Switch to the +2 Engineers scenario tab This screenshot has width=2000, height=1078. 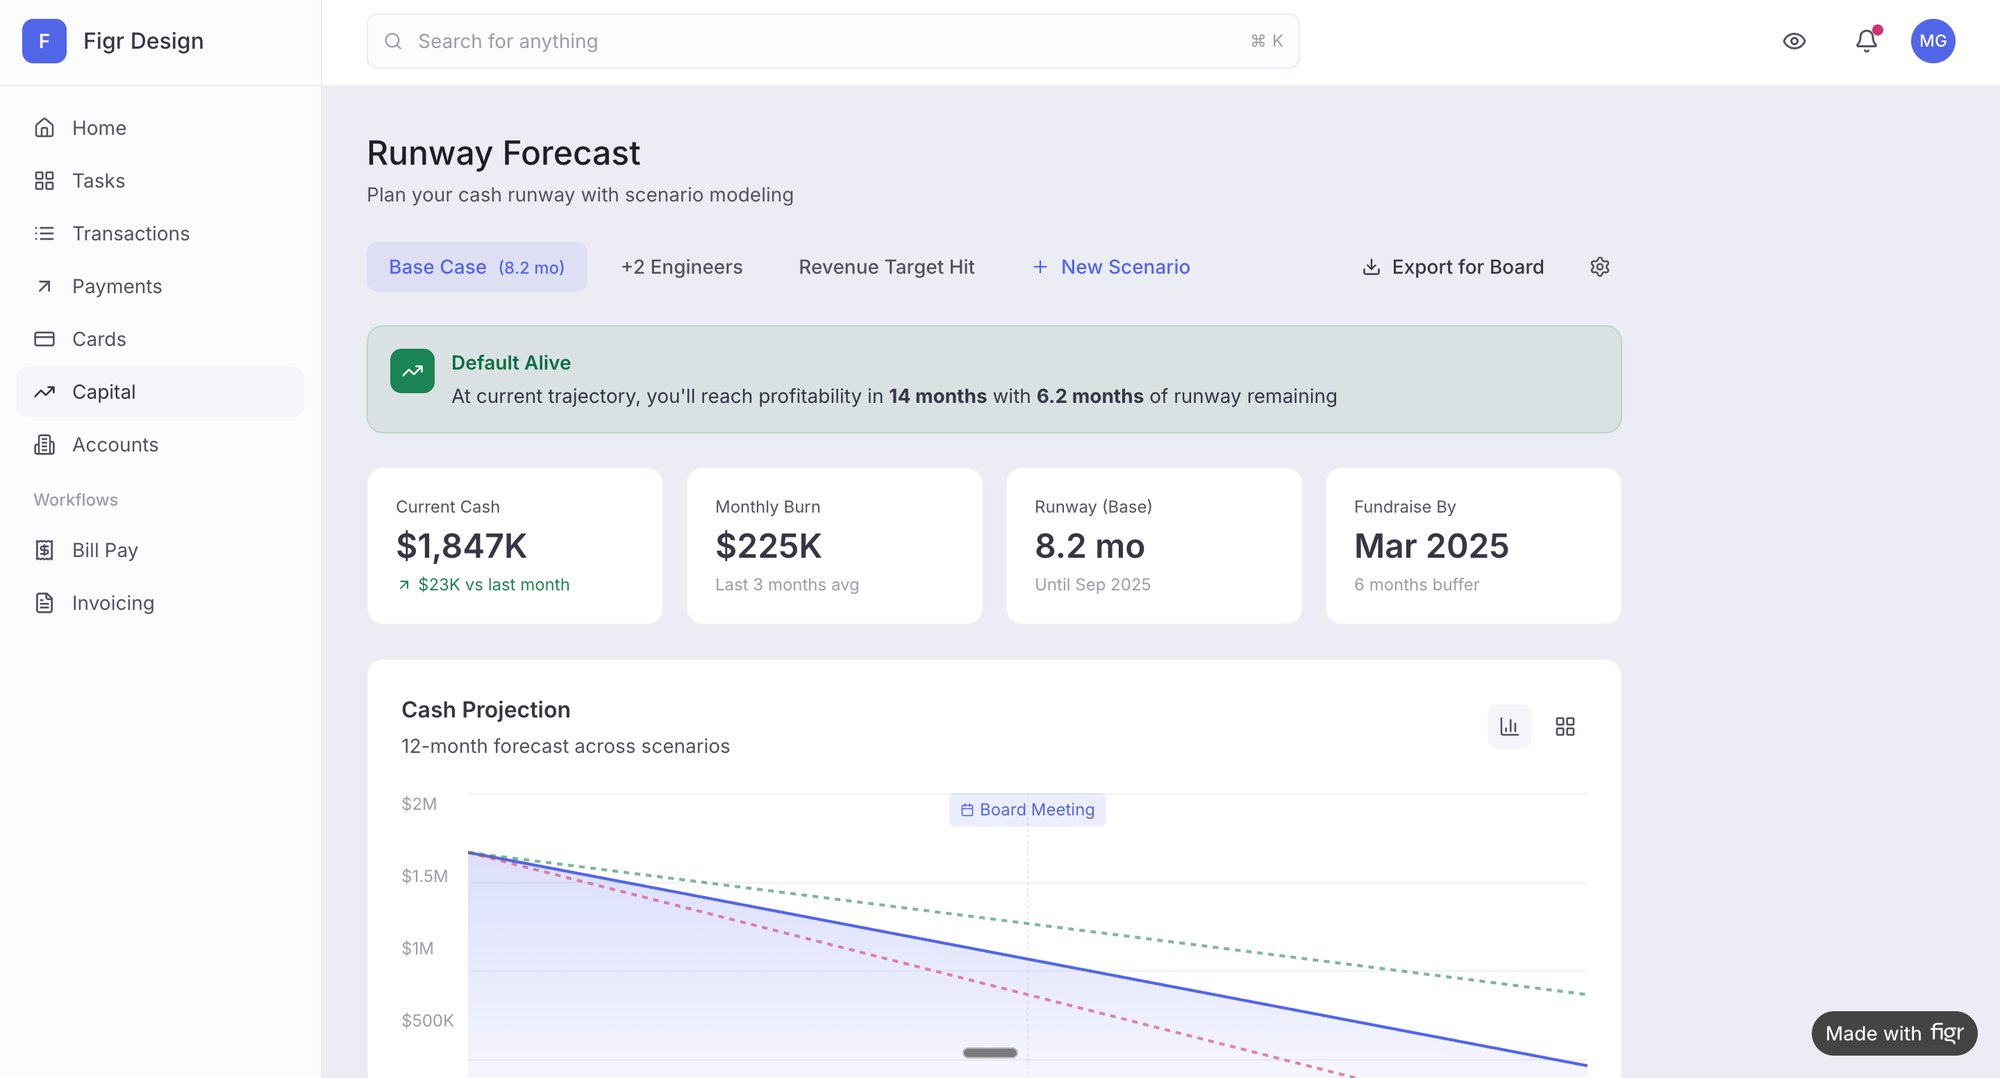[681, 266]
